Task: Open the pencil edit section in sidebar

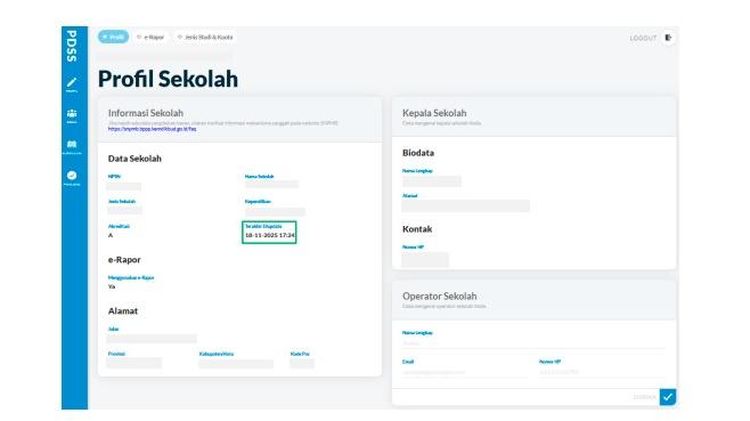Action: pos(72,83)
